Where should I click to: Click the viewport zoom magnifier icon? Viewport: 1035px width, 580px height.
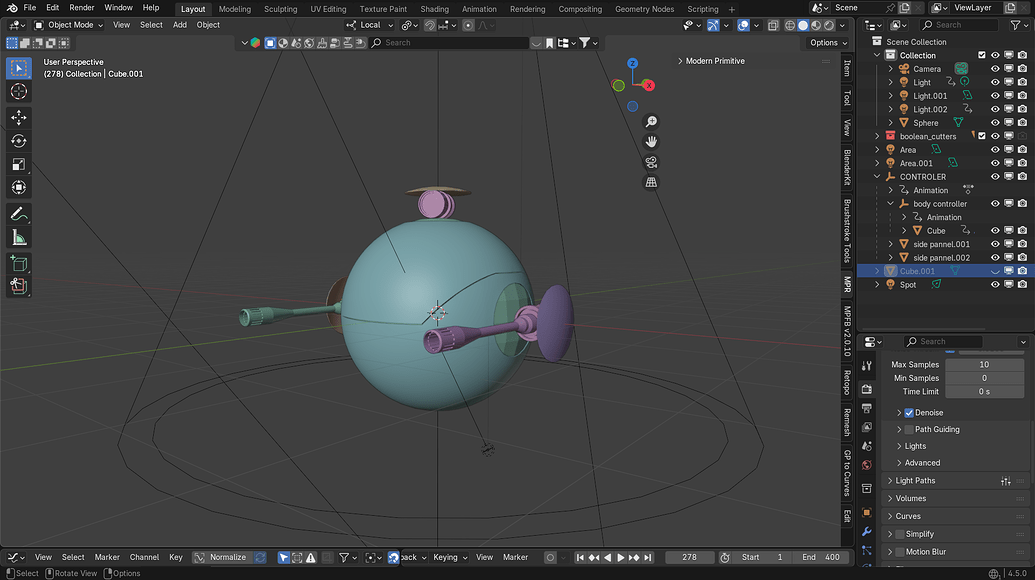coord(651,122)
